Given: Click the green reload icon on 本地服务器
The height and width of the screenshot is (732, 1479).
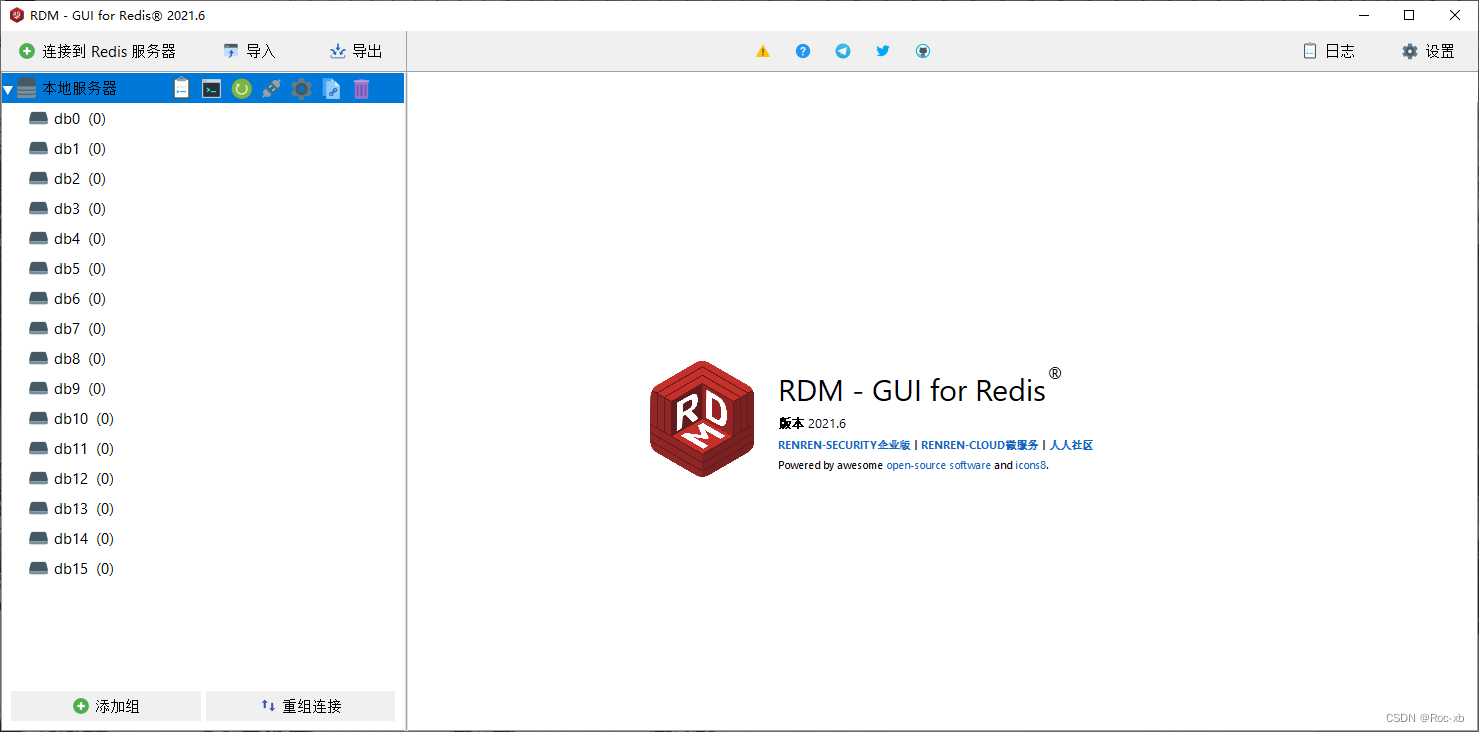Looking at the screenshot, I should click(241, 89).
